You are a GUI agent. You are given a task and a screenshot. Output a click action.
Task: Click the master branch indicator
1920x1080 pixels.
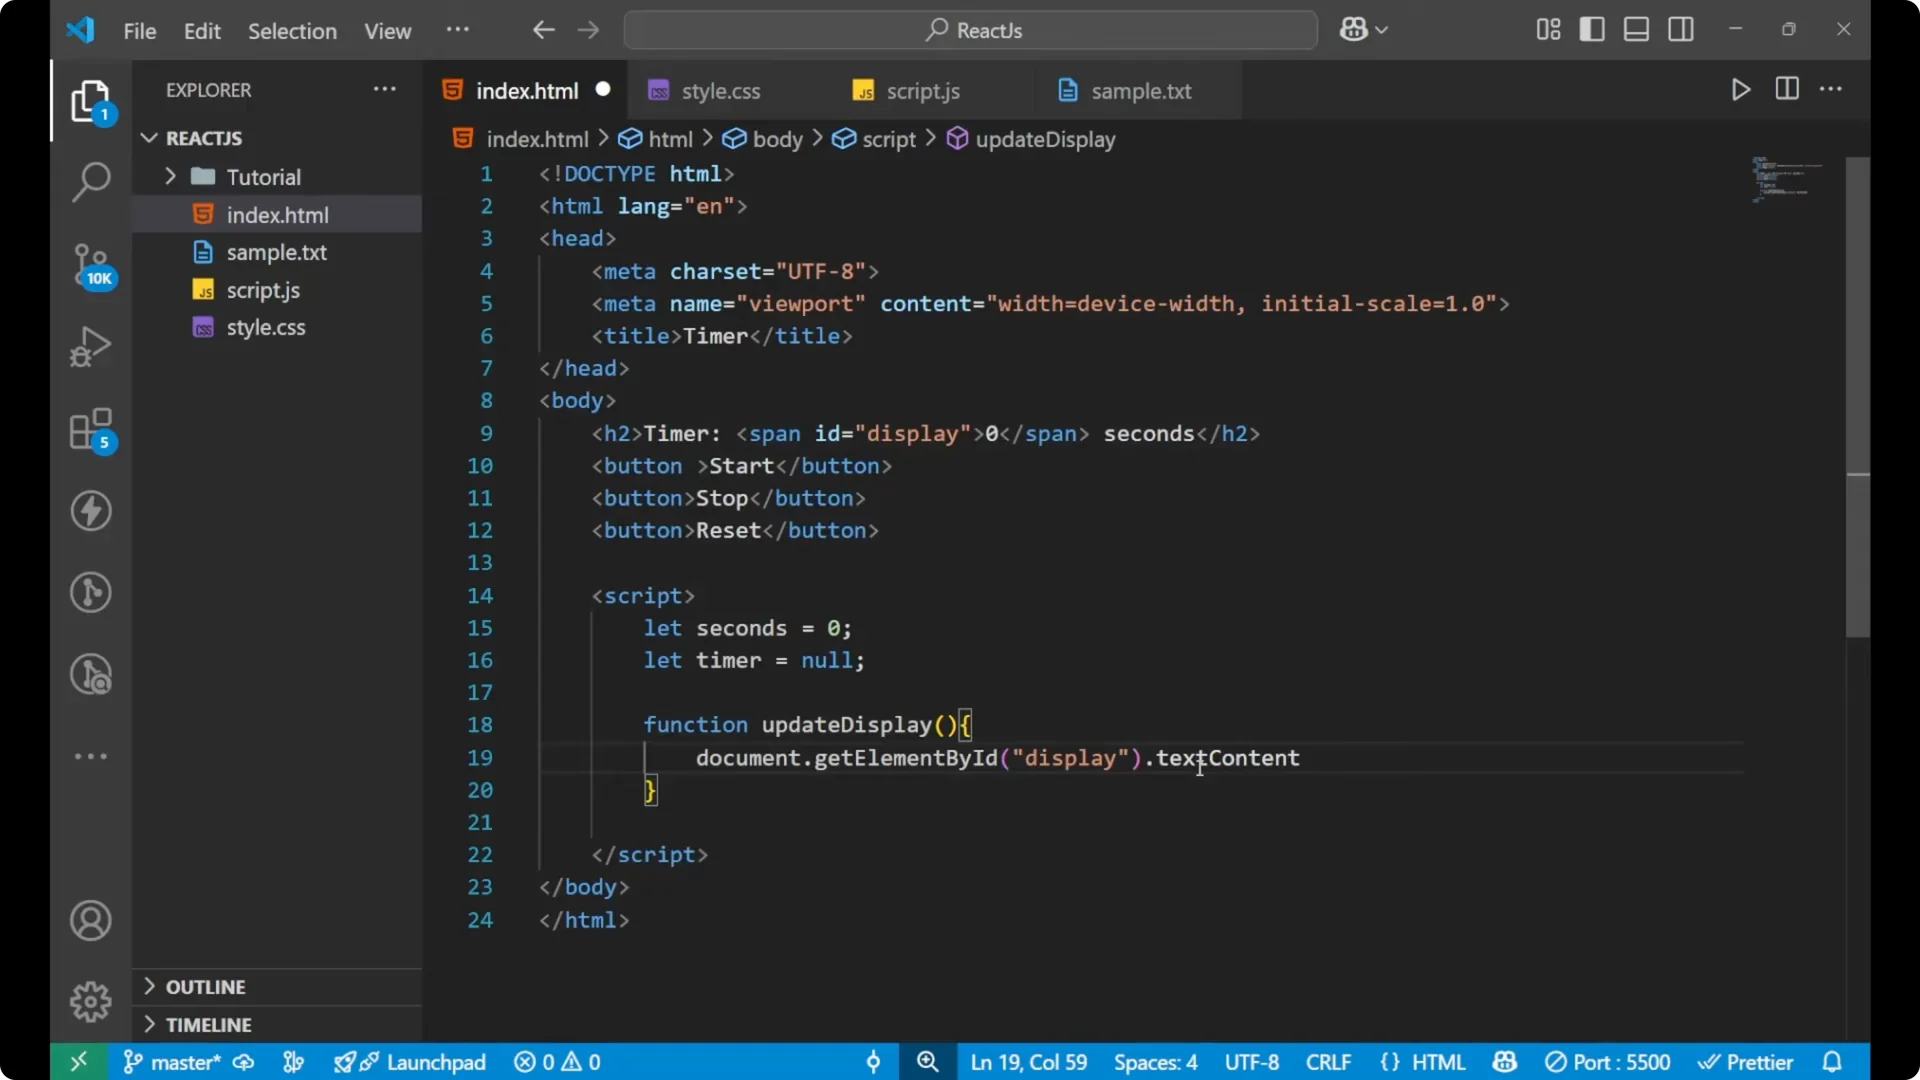[183, 1062]
